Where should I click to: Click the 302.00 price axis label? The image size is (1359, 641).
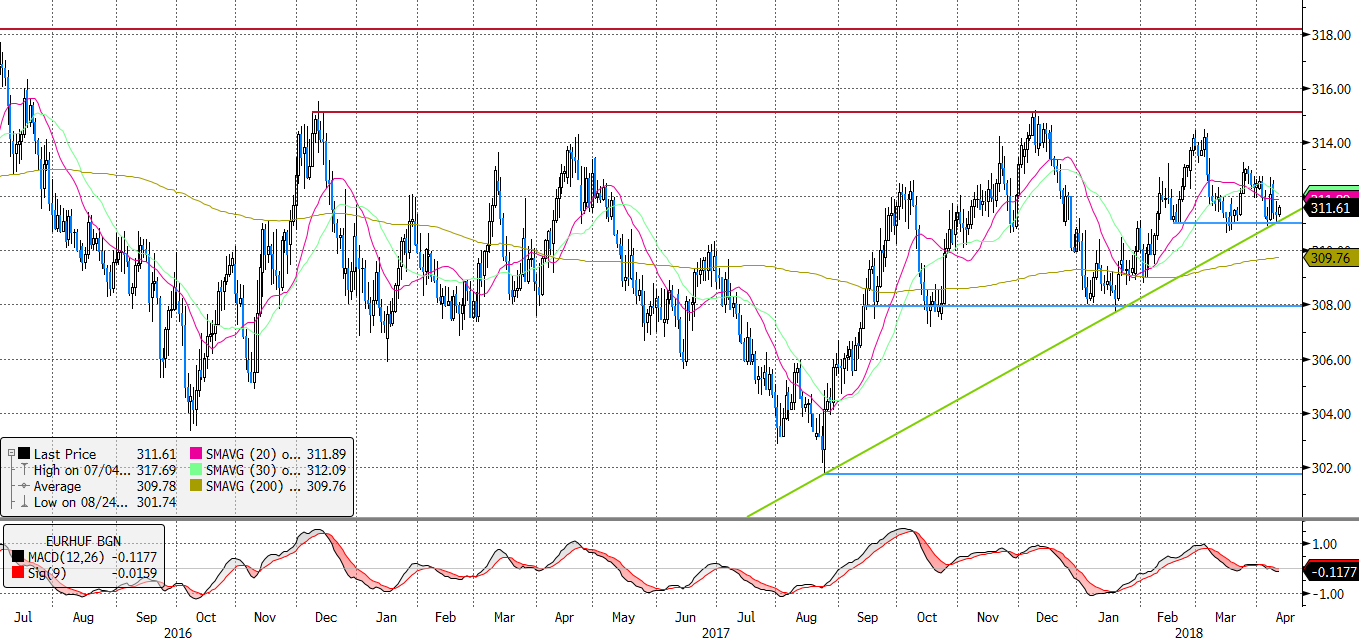pyautogui.click(x=1330, y=467)
